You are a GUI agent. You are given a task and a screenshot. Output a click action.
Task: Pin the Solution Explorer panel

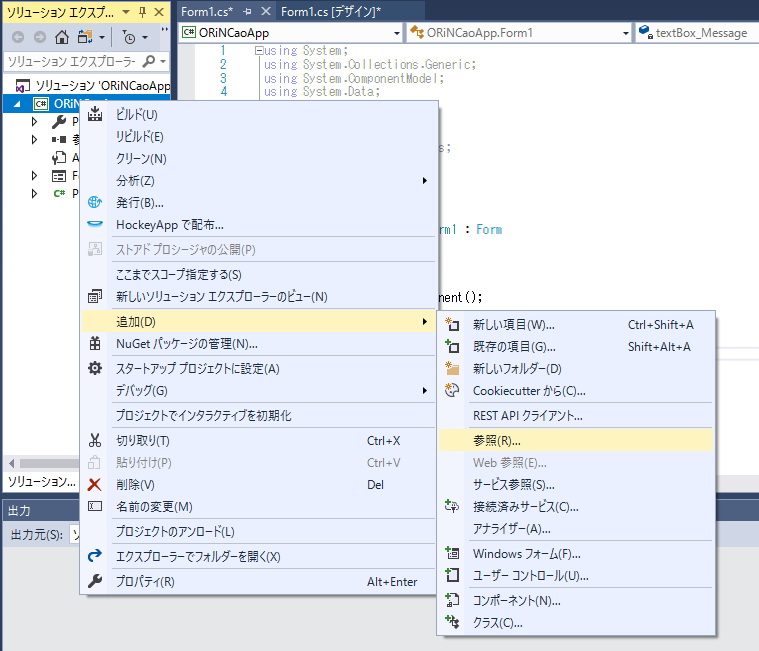pyautogui.click(x=142, y=12)
